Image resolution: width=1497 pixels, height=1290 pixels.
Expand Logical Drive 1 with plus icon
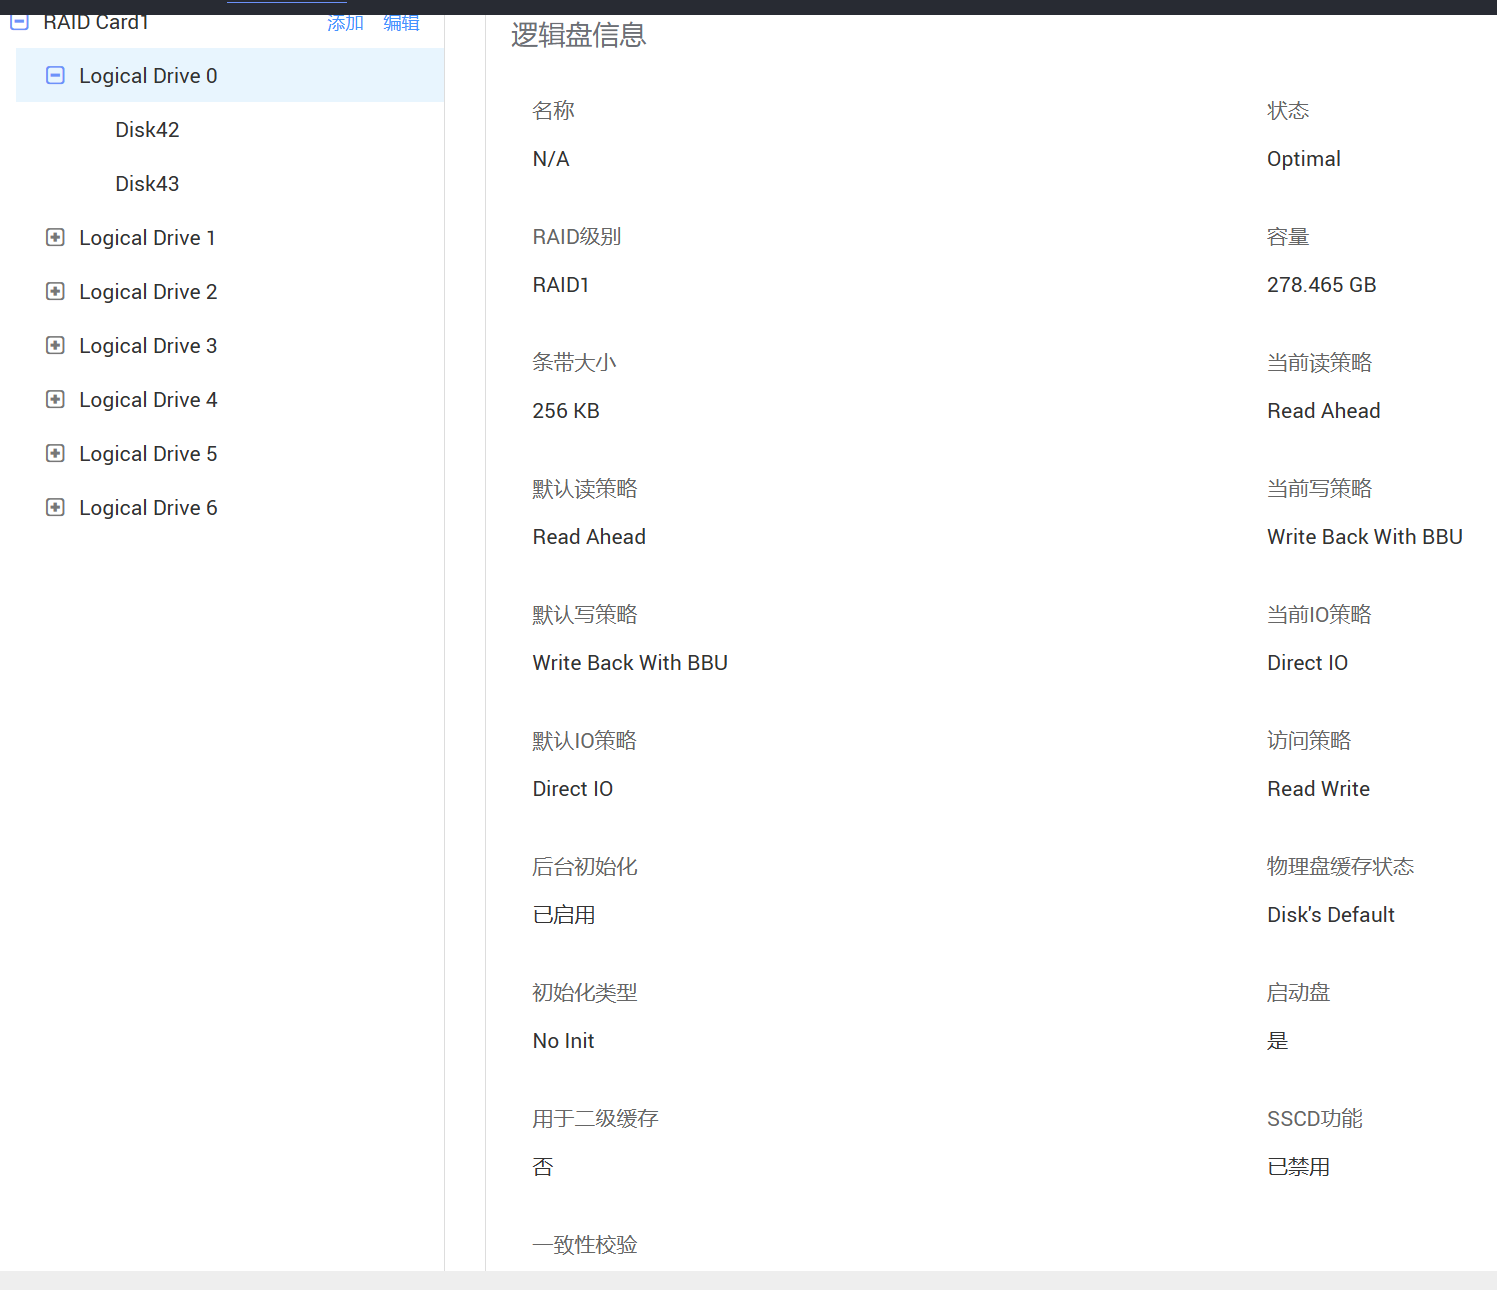tap(56, 237)
